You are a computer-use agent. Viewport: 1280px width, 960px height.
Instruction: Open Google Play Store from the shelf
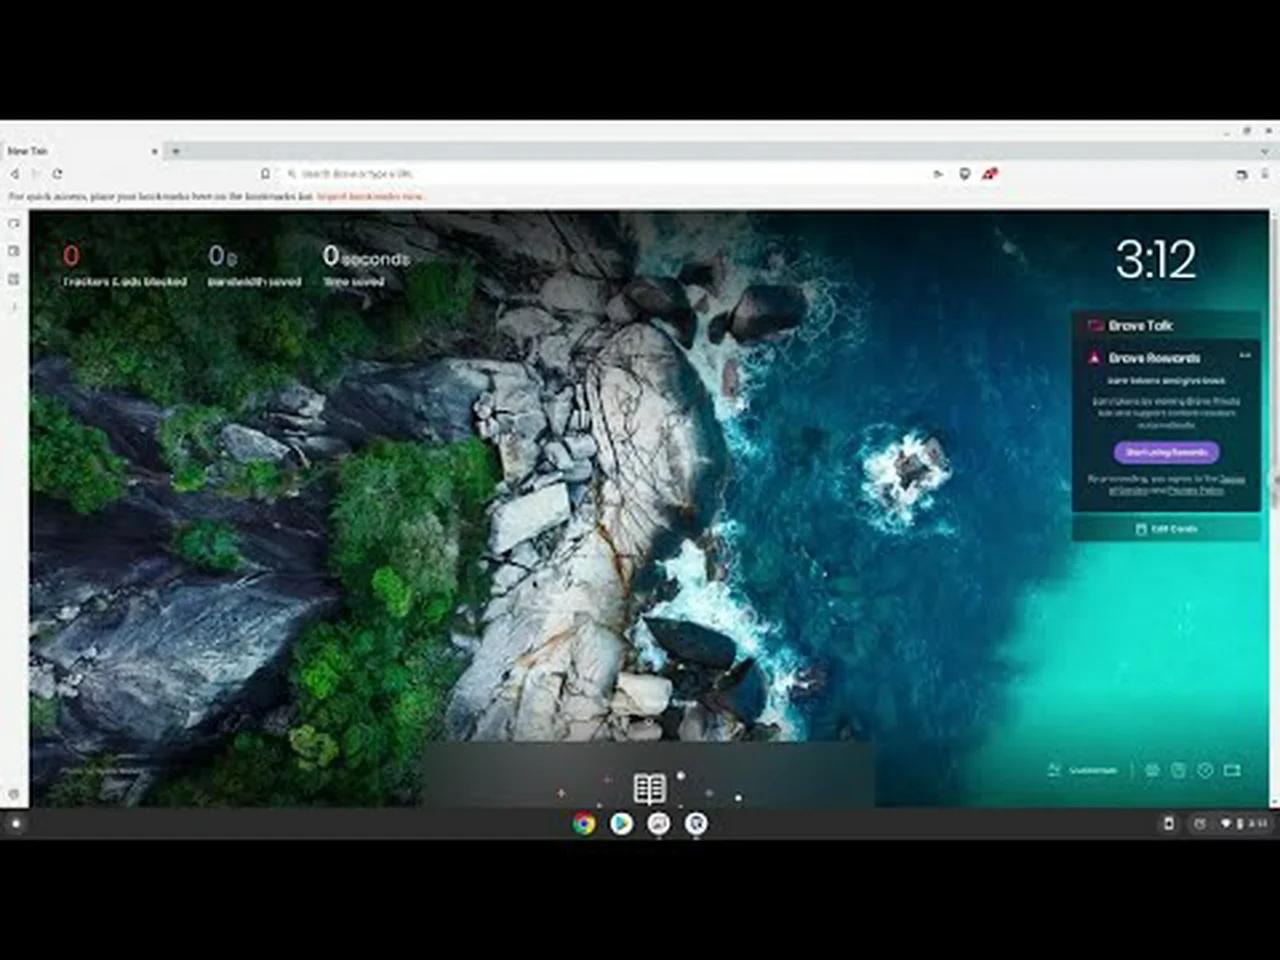click(621, 824)
